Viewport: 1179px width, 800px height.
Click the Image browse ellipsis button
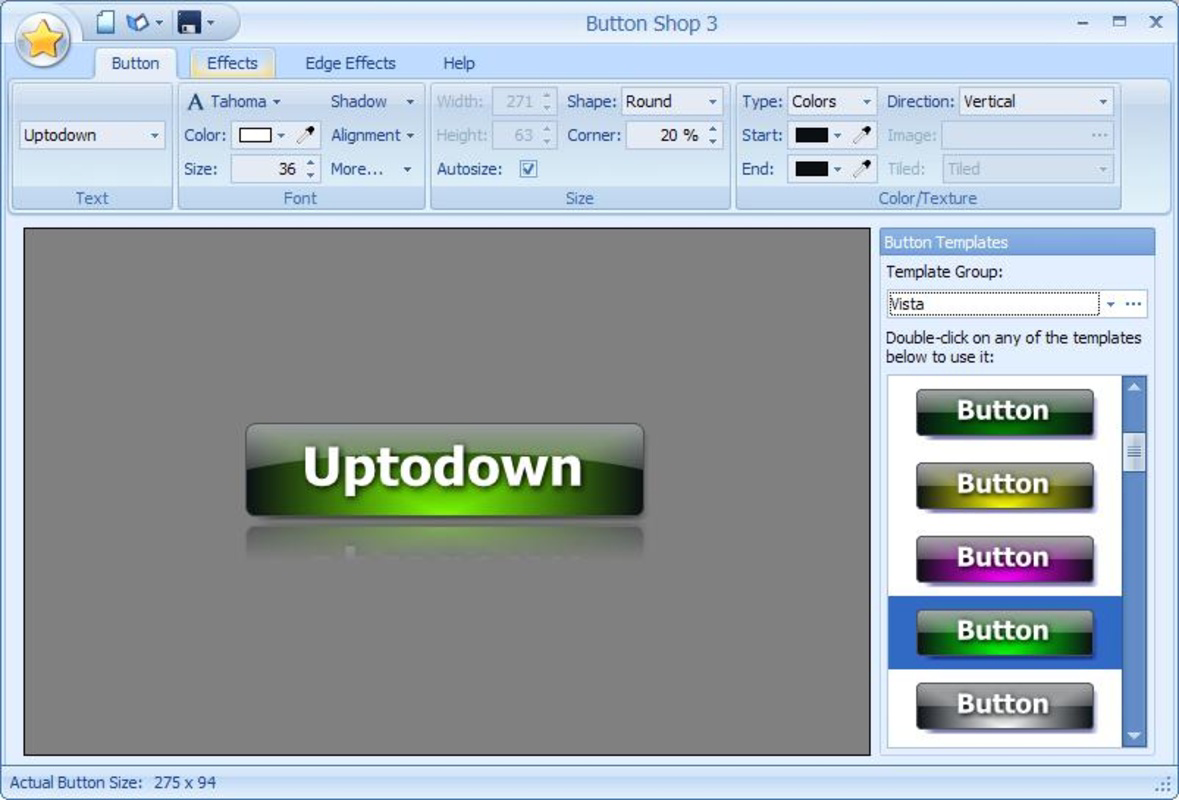(x=1099, y=135)
